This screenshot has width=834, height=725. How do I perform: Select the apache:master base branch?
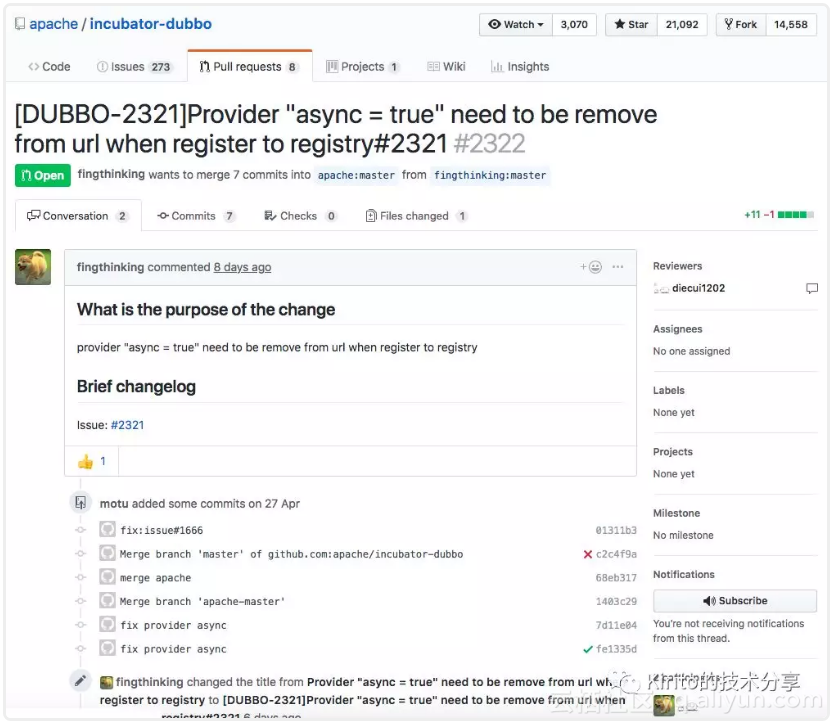(356, 175)
